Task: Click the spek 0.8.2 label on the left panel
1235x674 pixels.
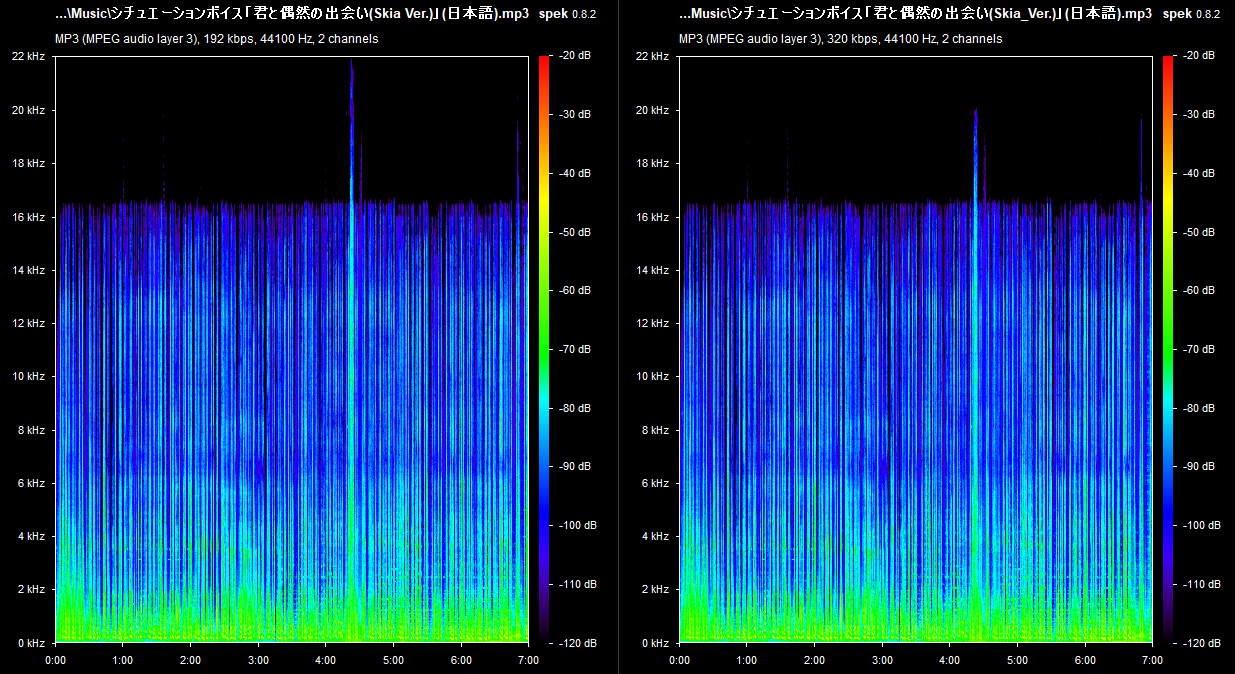Action: click(568, 14)
